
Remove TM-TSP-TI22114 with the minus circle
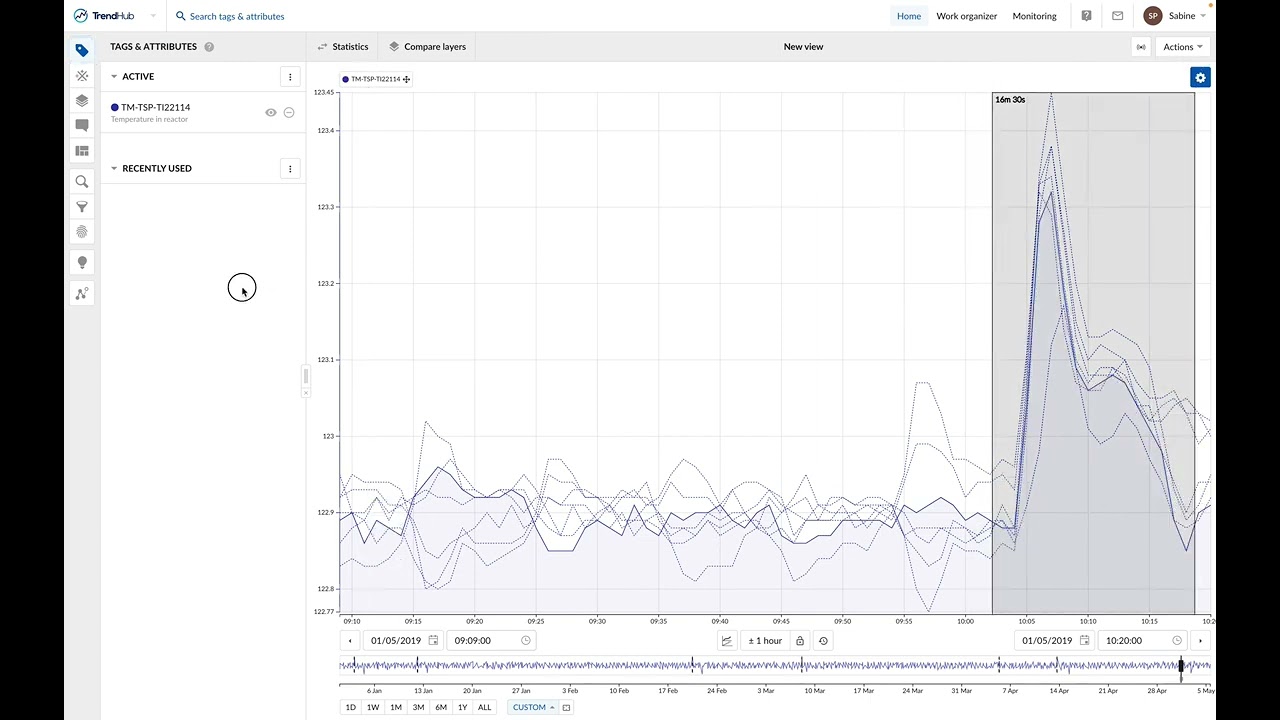pyautogui.click(x=289, y=113)
